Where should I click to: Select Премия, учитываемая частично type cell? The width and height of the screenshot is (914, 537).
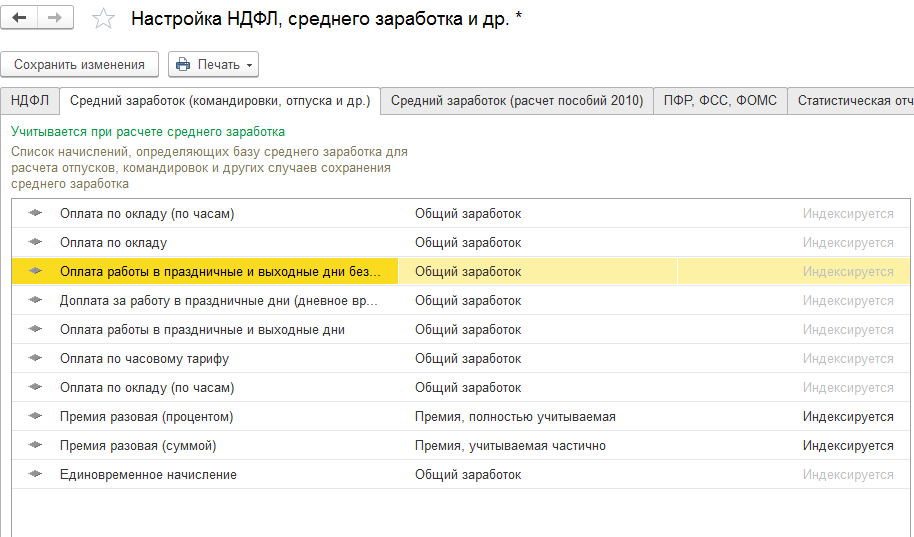click(510, 446)
